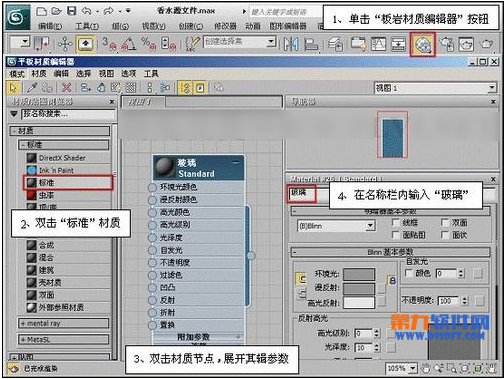Enable the 面贴图 (Face Map) checkbox
The width and height of the screenshot is (504, 379).
coord(395,235)
